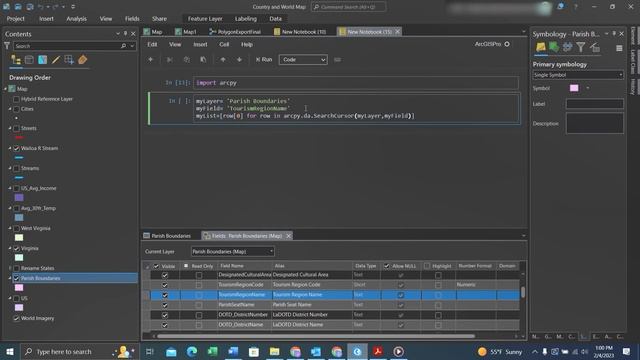The height and width of the screenshot is (360, 640).
Task: Click the Windows Start button
Action: pyautogui.click(x=10, y=351)
